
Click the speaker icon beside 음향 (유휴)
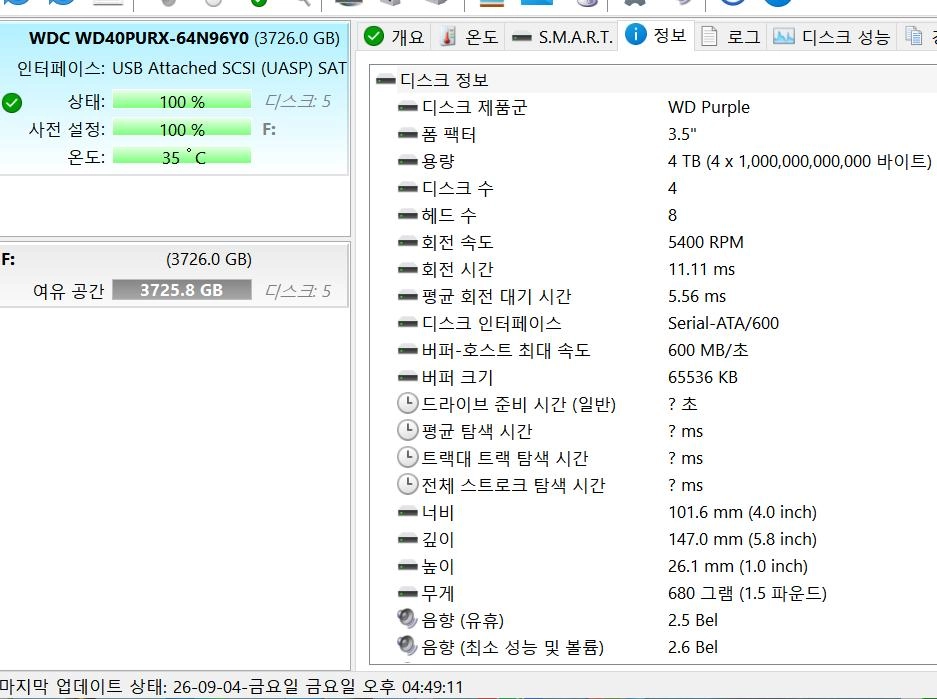(407, 619)
